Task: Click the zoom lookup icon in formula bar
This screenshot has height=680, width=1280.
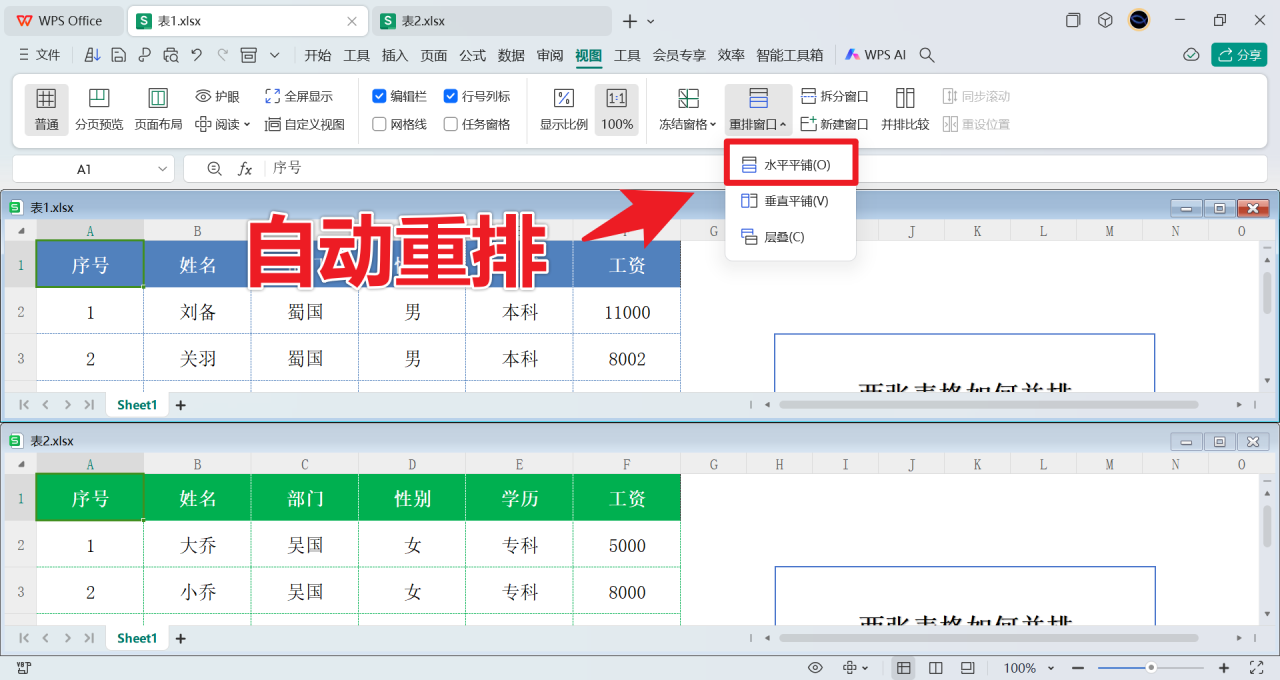Action: (x=214, y=169)
